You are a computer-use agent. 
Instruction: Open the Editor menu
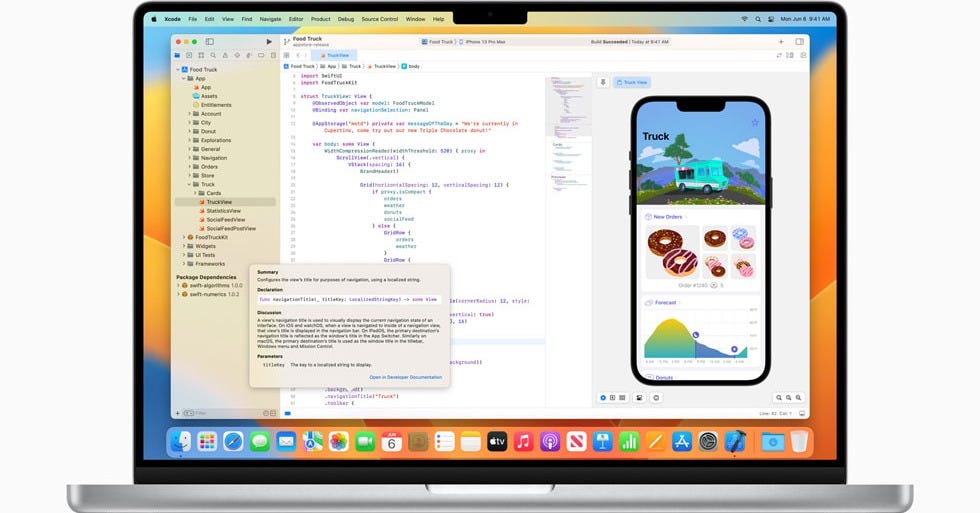(x=296, y=19)
